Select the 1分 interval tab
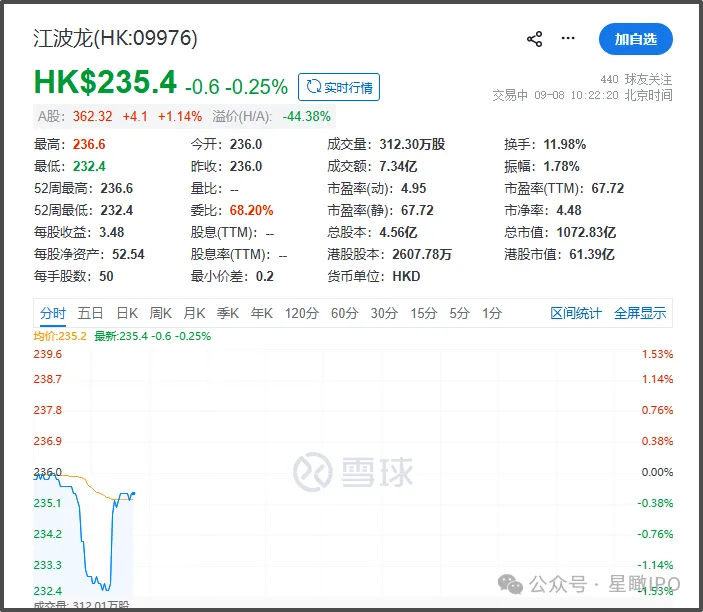Image resolution: width=703 pixels, height=612 pixels. [x=492, y=313]
